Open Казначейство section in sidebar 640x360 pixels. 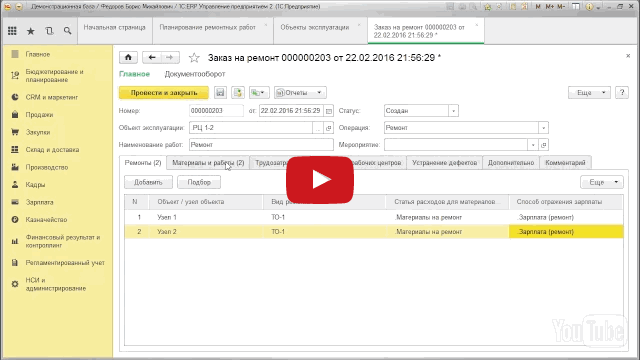[46, 220]
